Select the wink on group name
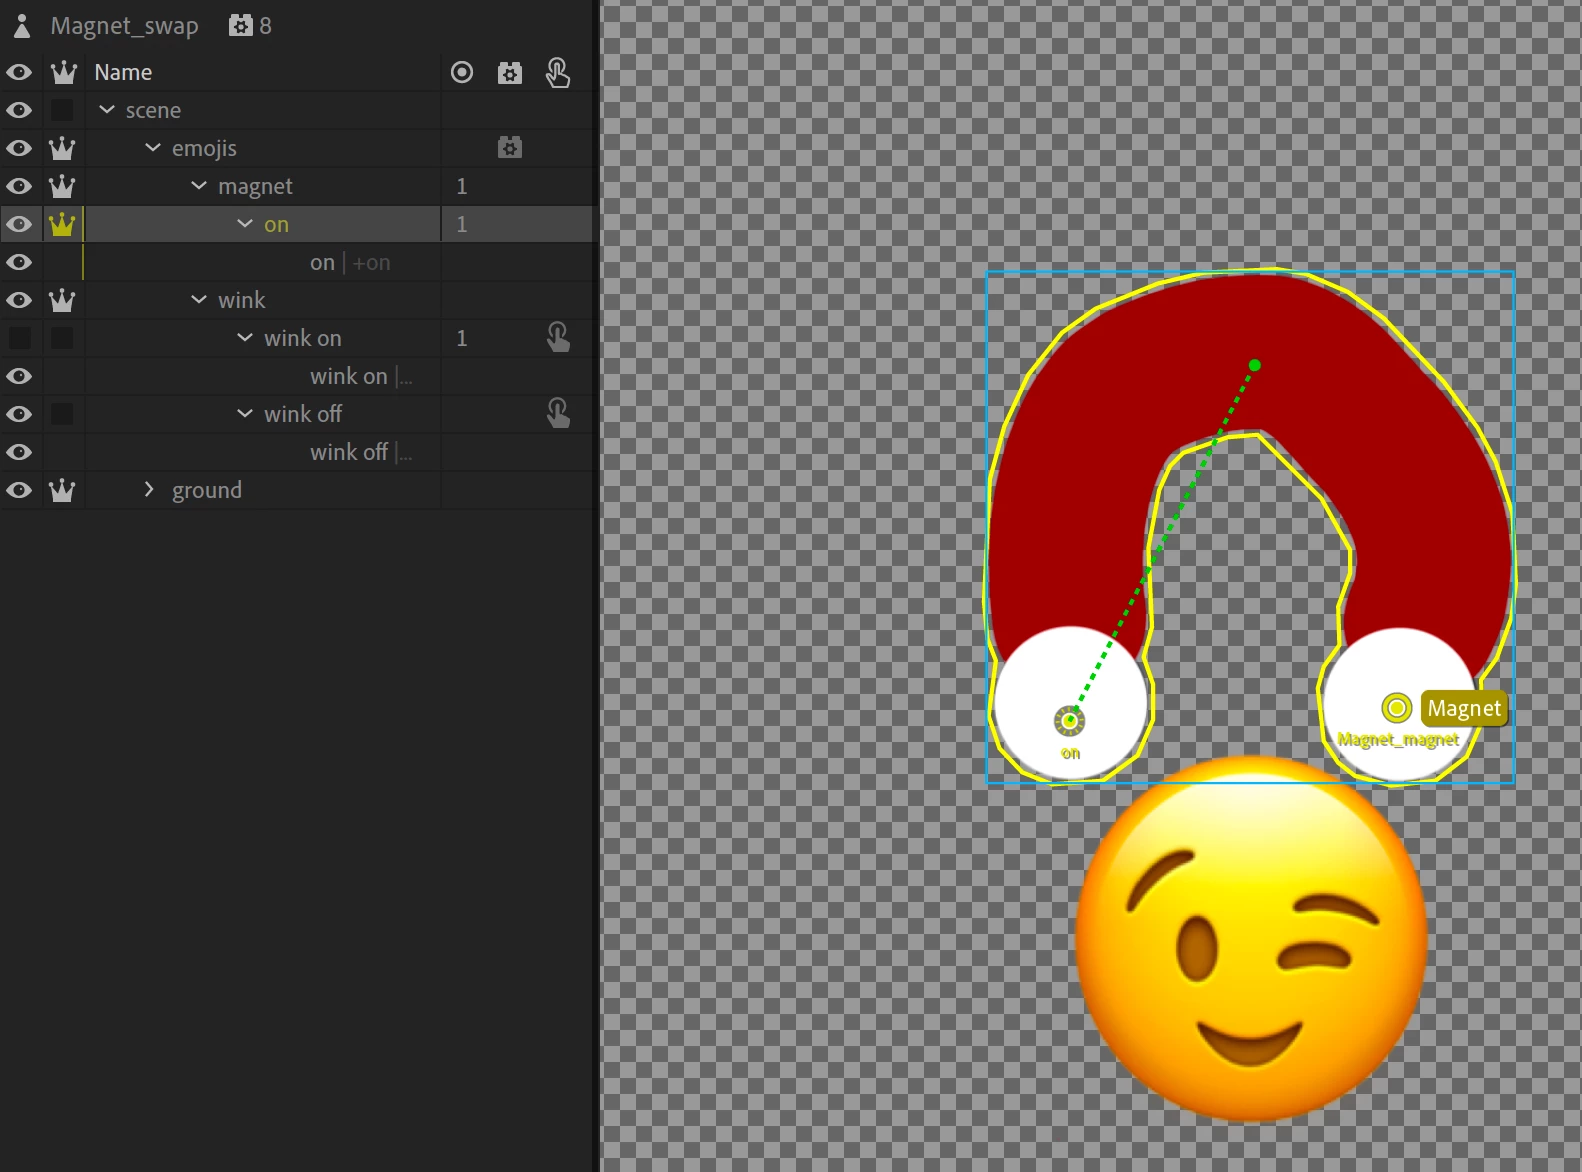The height and width of the screenshot is (1172, 1582). pyautogui.click(x=302, y=338)
